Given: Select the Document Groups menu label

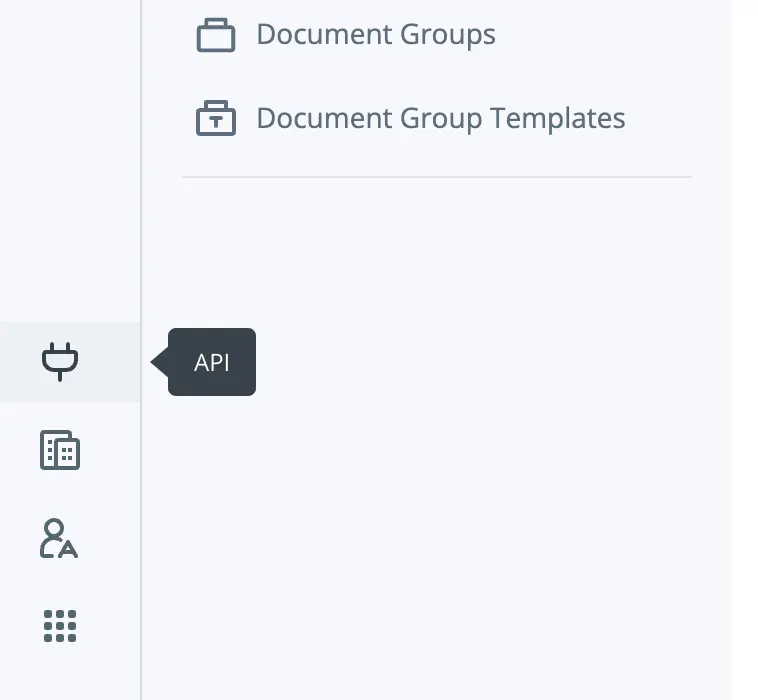Looking at the screenshot, I should click(x=375, y=34).
